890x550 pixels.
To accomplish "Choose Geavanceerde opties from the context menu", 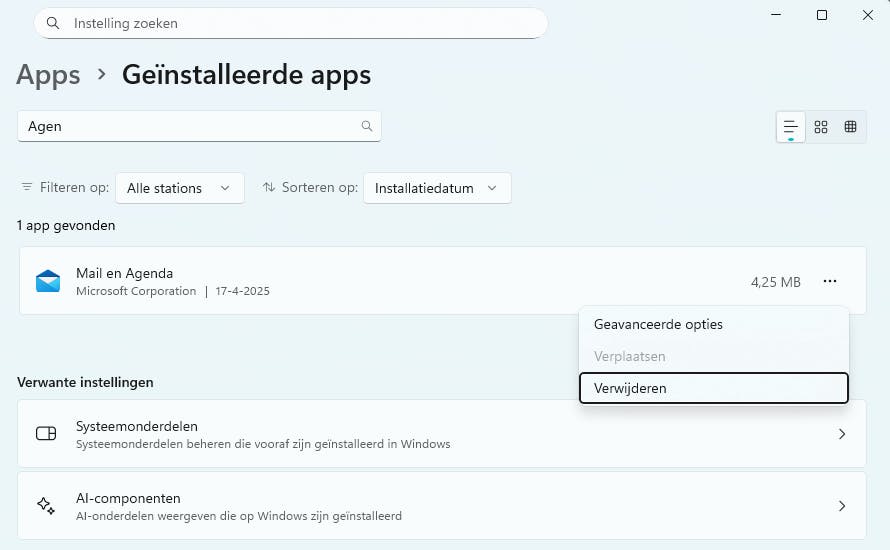I will click(x=714, y=324).
